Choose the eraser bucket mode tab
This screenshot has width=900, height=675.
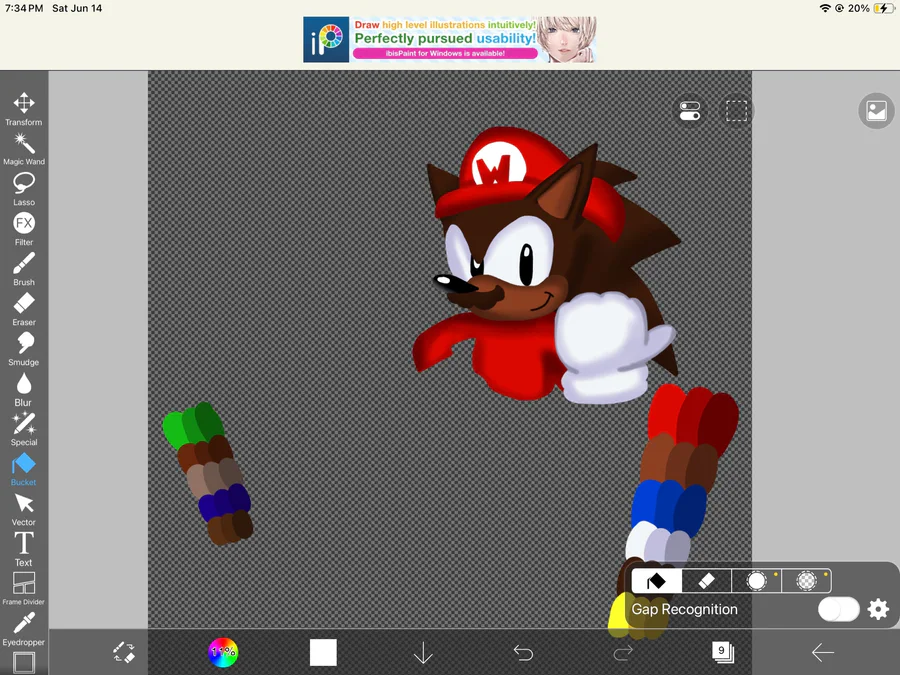707,581
